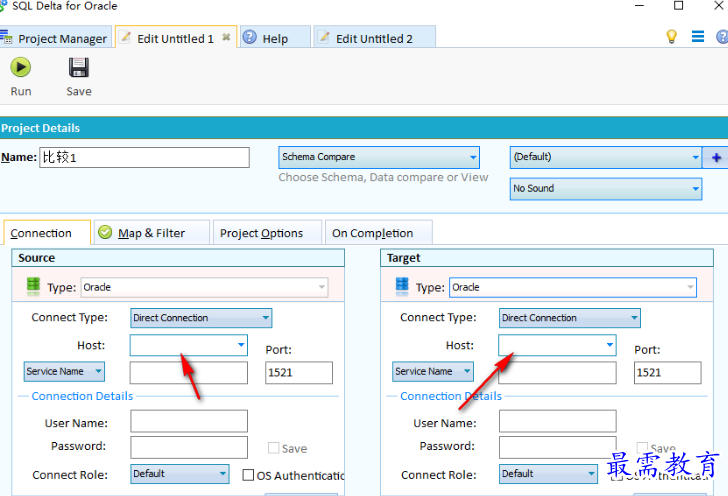Open the On Completion tab
This screenshot has height=496, width=728.
click(379, 233)
